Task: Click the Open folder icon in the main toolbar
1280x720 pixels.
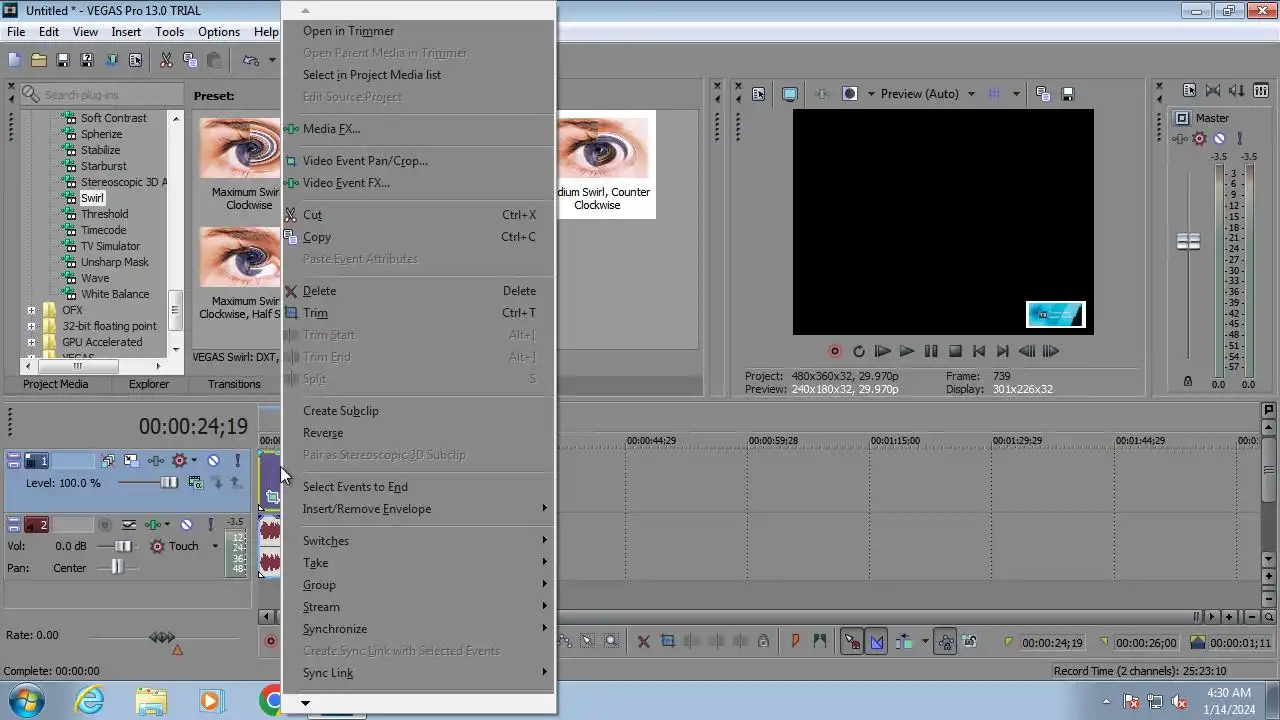Action: [38, 60]
